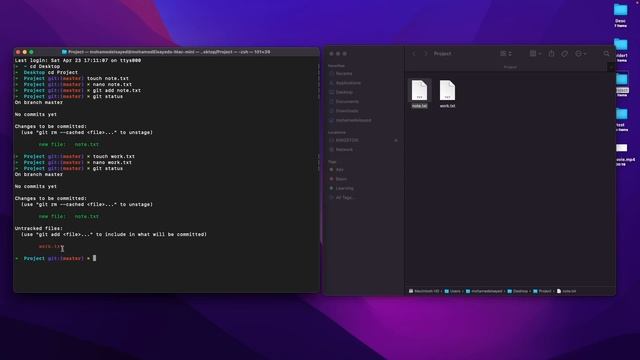Open Downloads in Finder sidebar
This screenshot has width=640, height=360.
(347, 111)
